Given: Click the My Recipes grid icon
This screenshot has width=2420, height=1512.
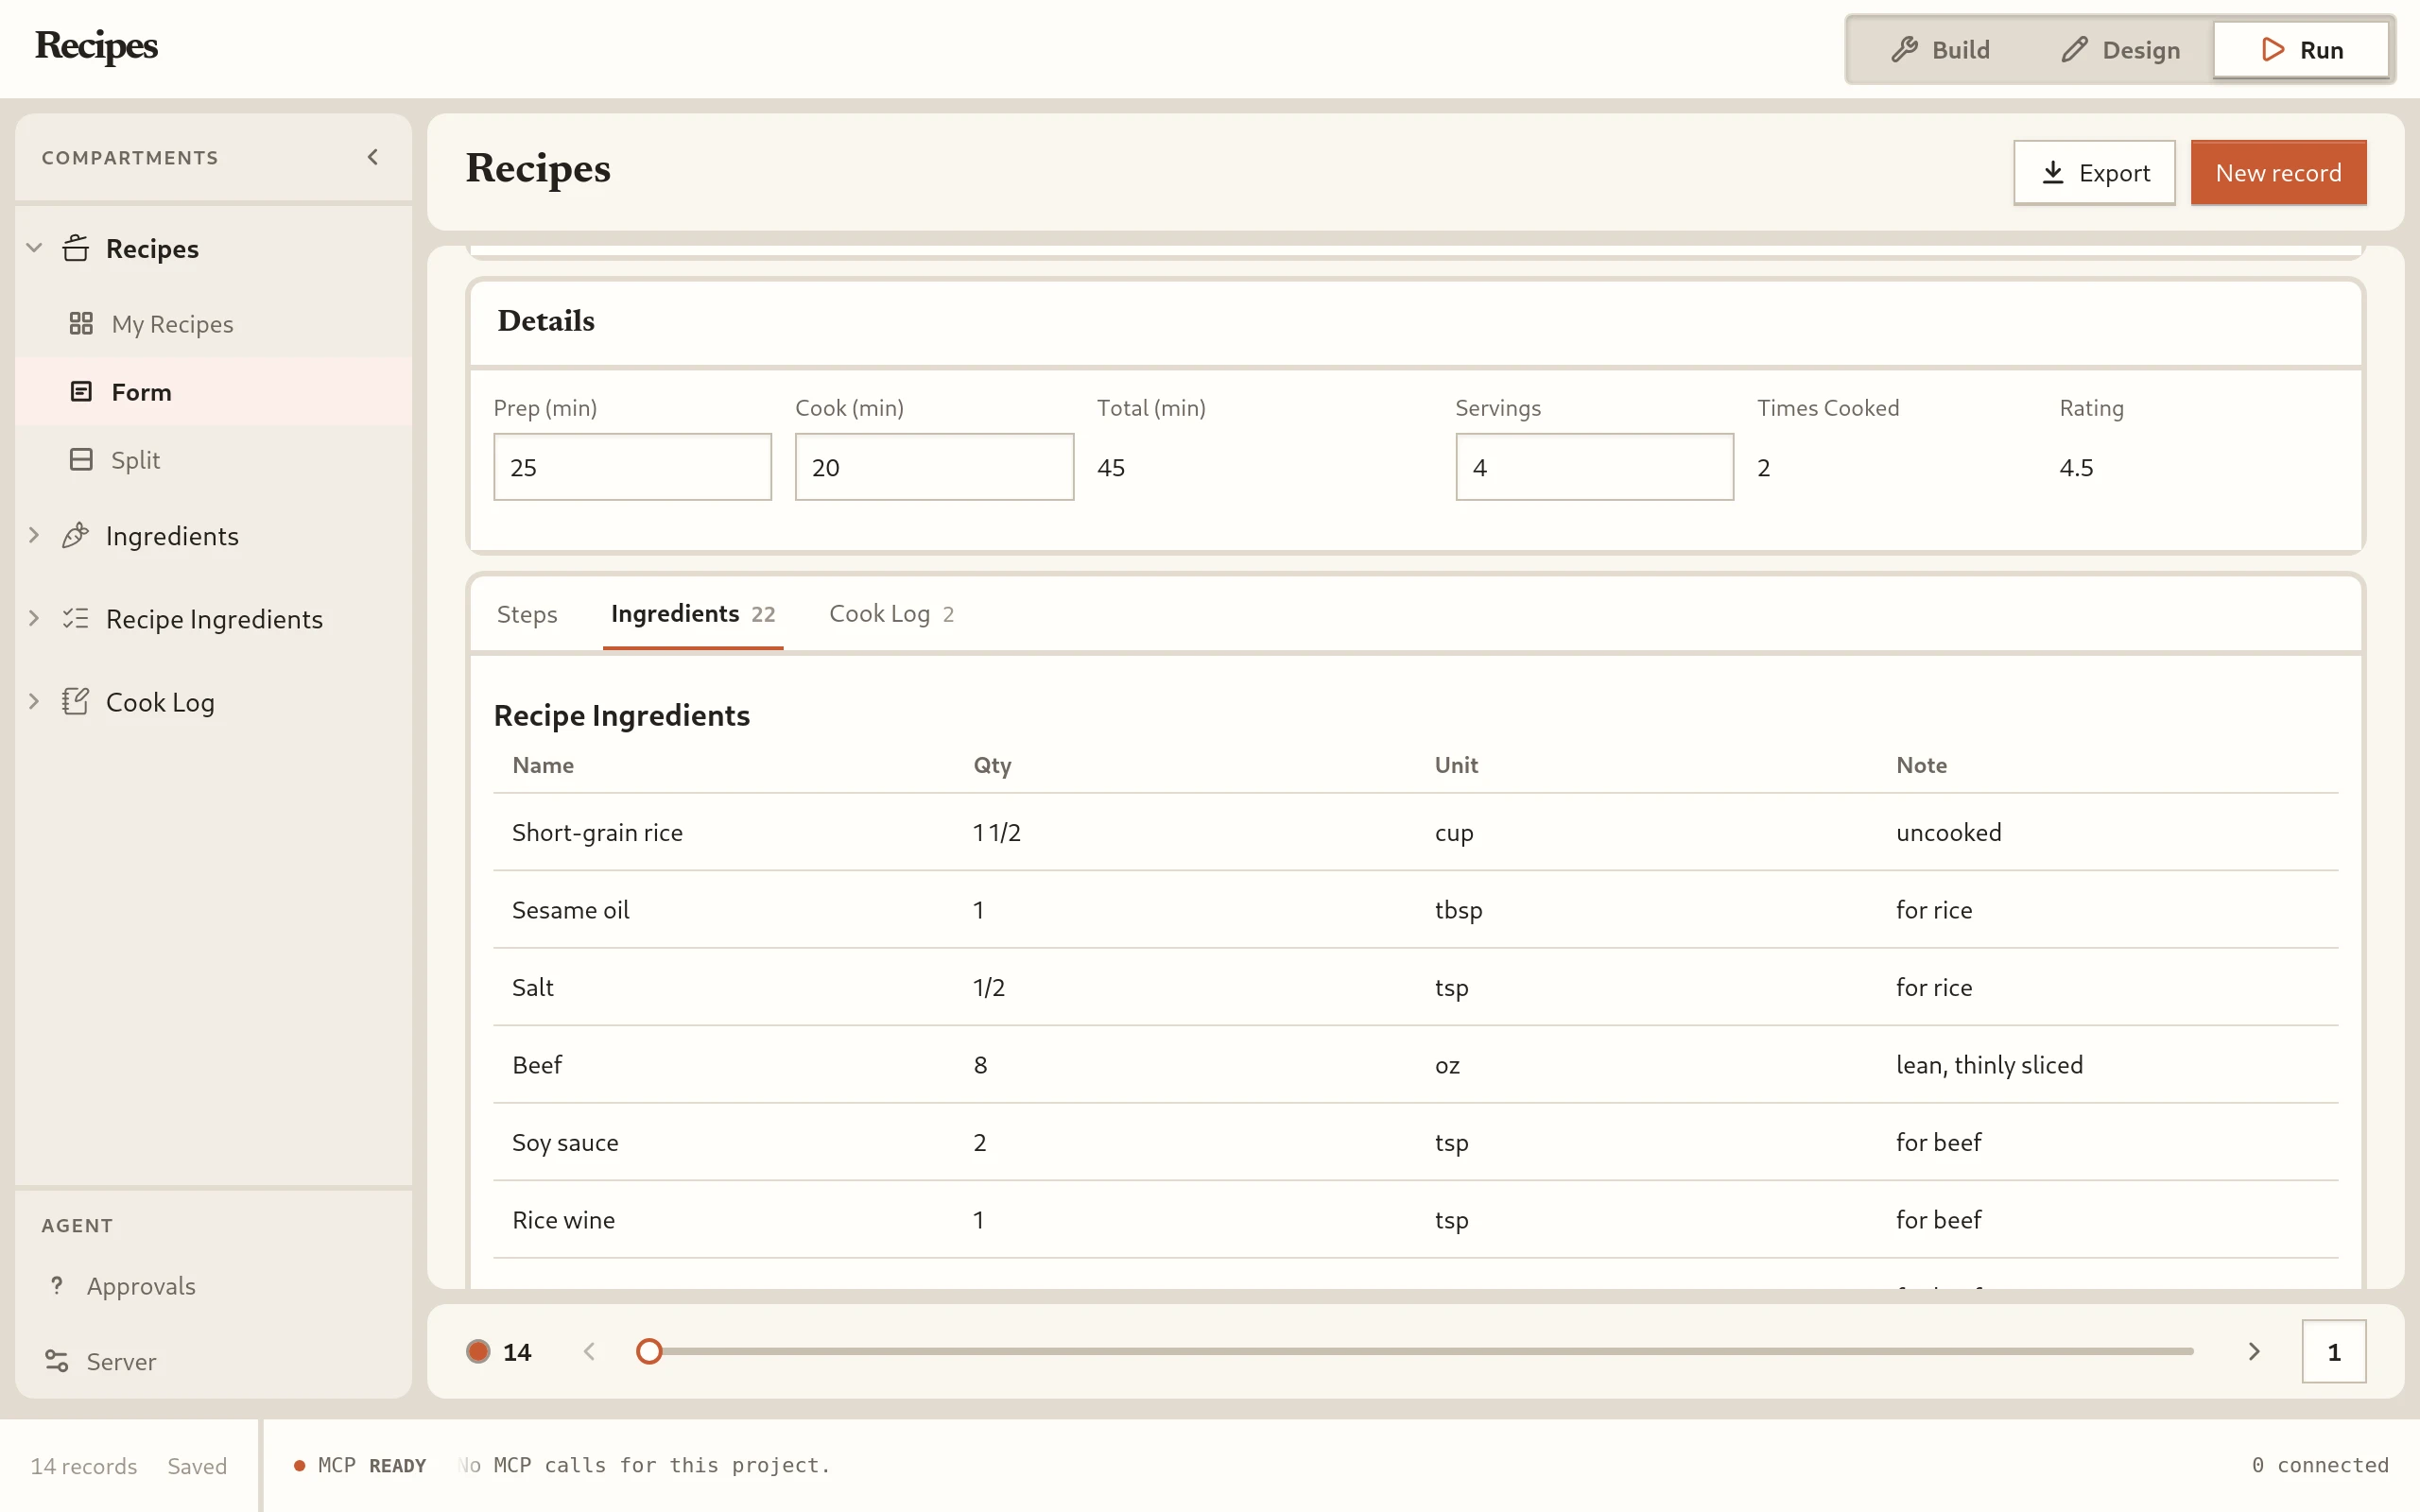Looking at the screenshot, I should pos(81,323).
